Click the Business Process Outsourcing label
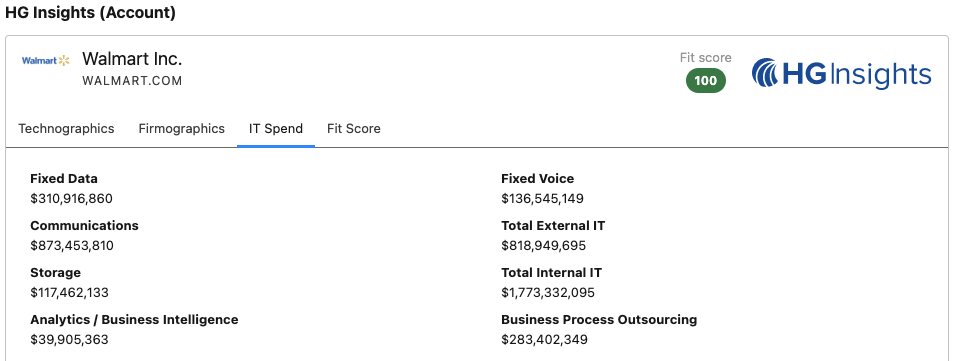This screenshot has height=361, width=960. point(599,319)
